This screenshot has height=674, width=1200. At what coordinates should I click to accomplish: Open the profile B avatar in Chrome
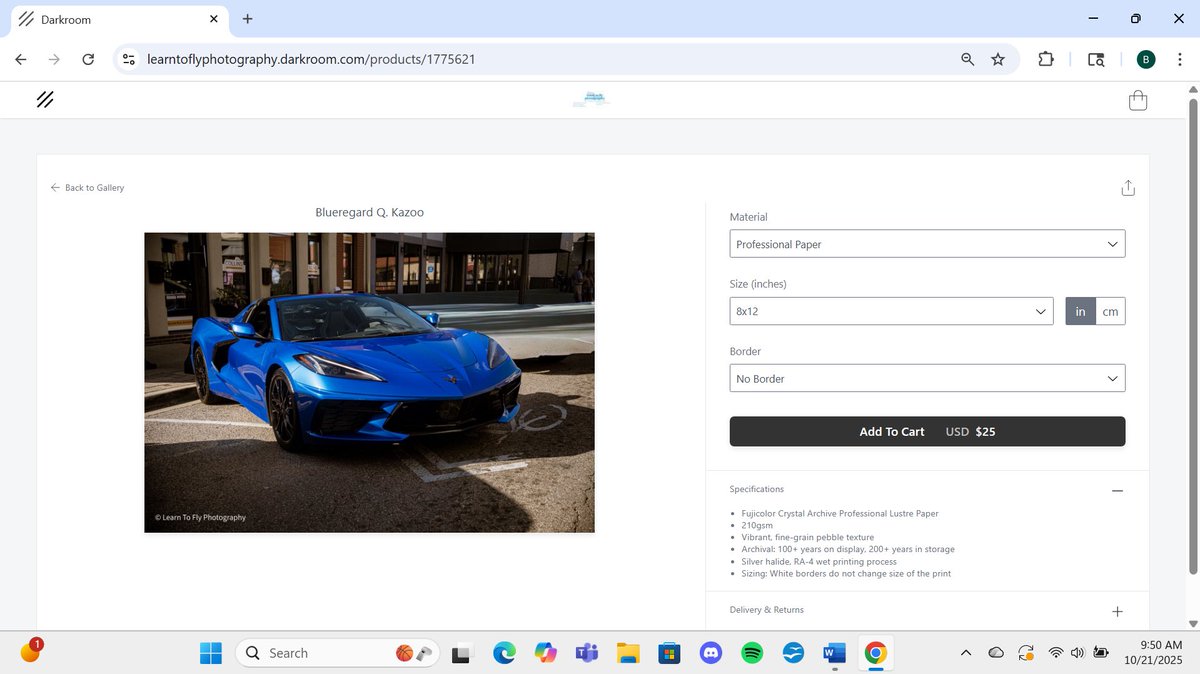(x=1146, y=59)
